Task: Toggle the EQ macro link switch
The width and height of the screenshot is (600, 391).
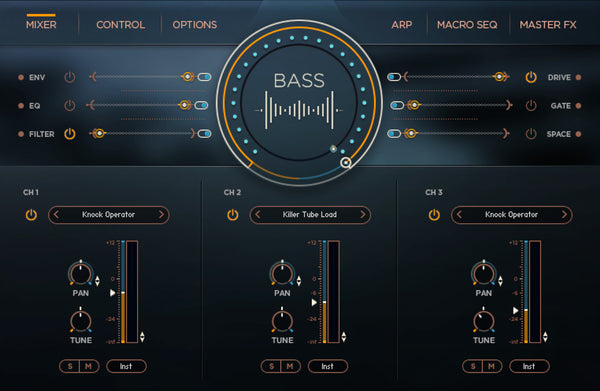Action: pyautogui.click(x=201, y=105)
